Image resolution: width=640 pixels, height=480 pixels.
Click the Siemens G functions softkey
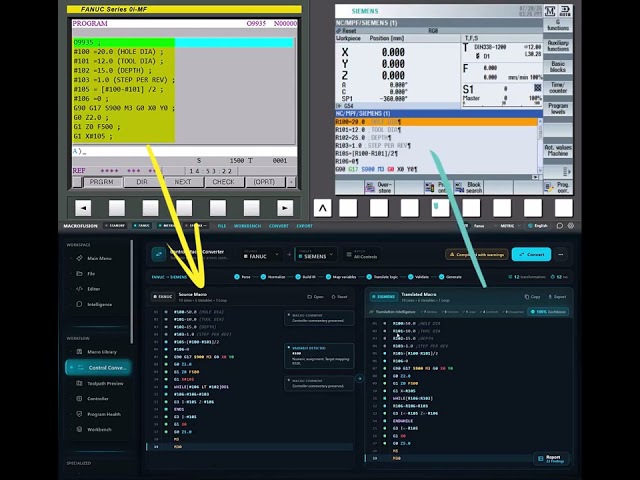pyautogui.click(x=558, y=25)
